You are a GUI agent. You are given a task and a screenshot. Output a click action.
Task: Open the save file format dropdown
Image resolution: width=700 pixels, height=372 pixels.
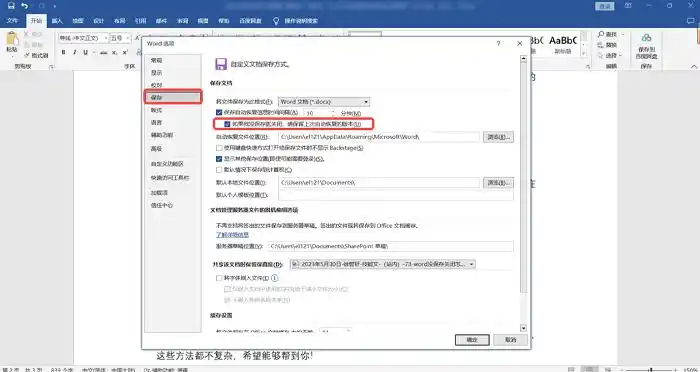pos(324,102)
